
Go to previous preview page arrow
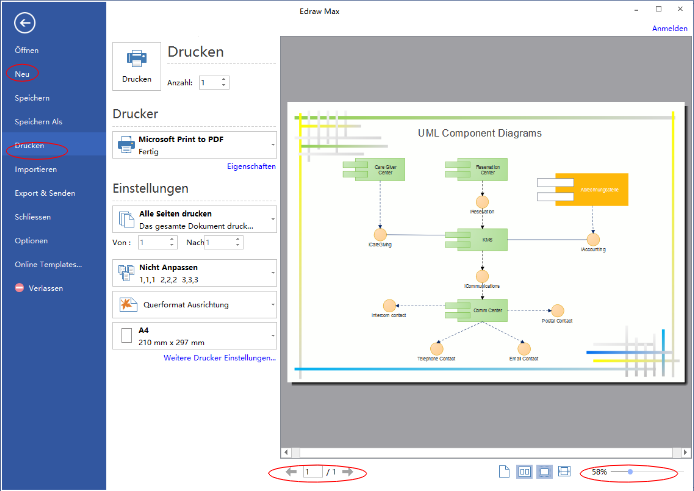(x=291, y=472)
